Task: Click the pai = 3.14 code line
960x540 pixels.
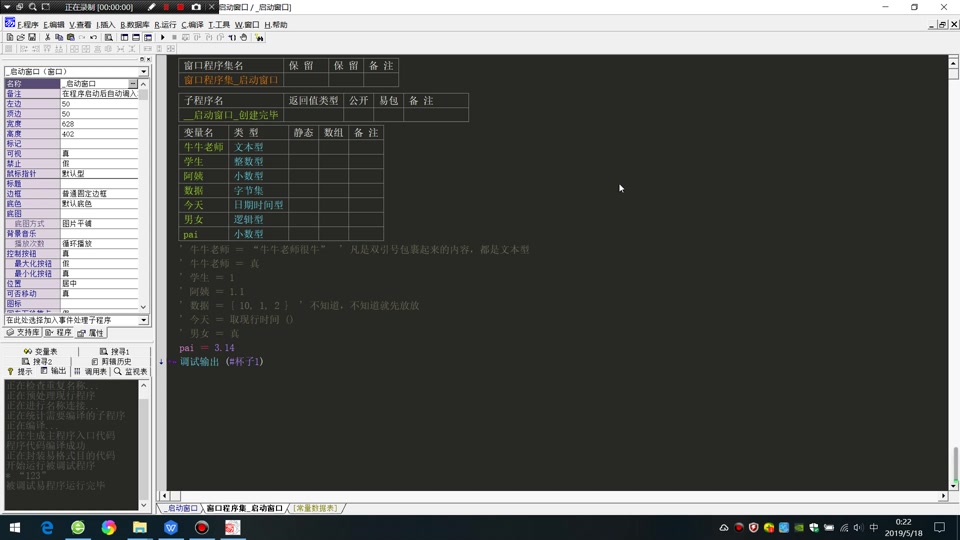Action: click(206, 348)
